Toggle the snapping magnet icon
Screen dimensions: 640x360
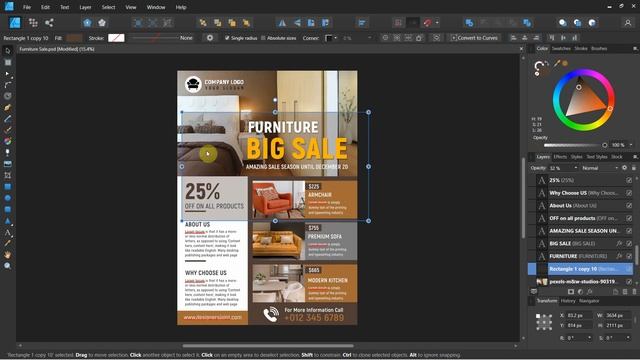(427, 23)
